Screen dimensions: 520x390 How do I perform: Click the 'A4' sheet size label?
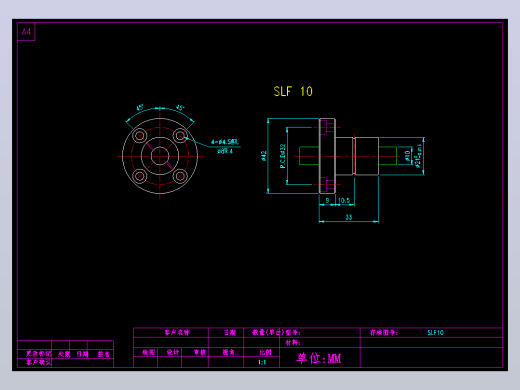tap(26, 32)
